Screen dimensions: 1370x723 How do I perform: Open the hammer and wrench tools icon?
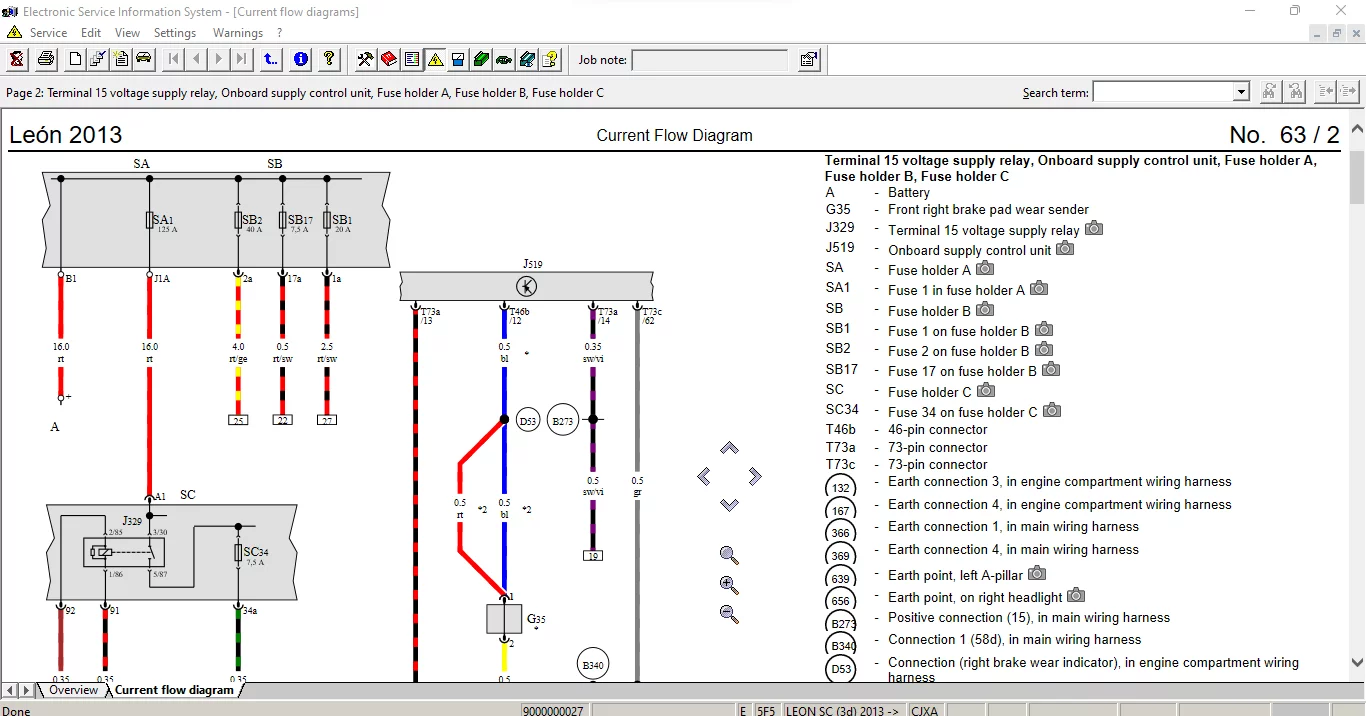[365, 60]
